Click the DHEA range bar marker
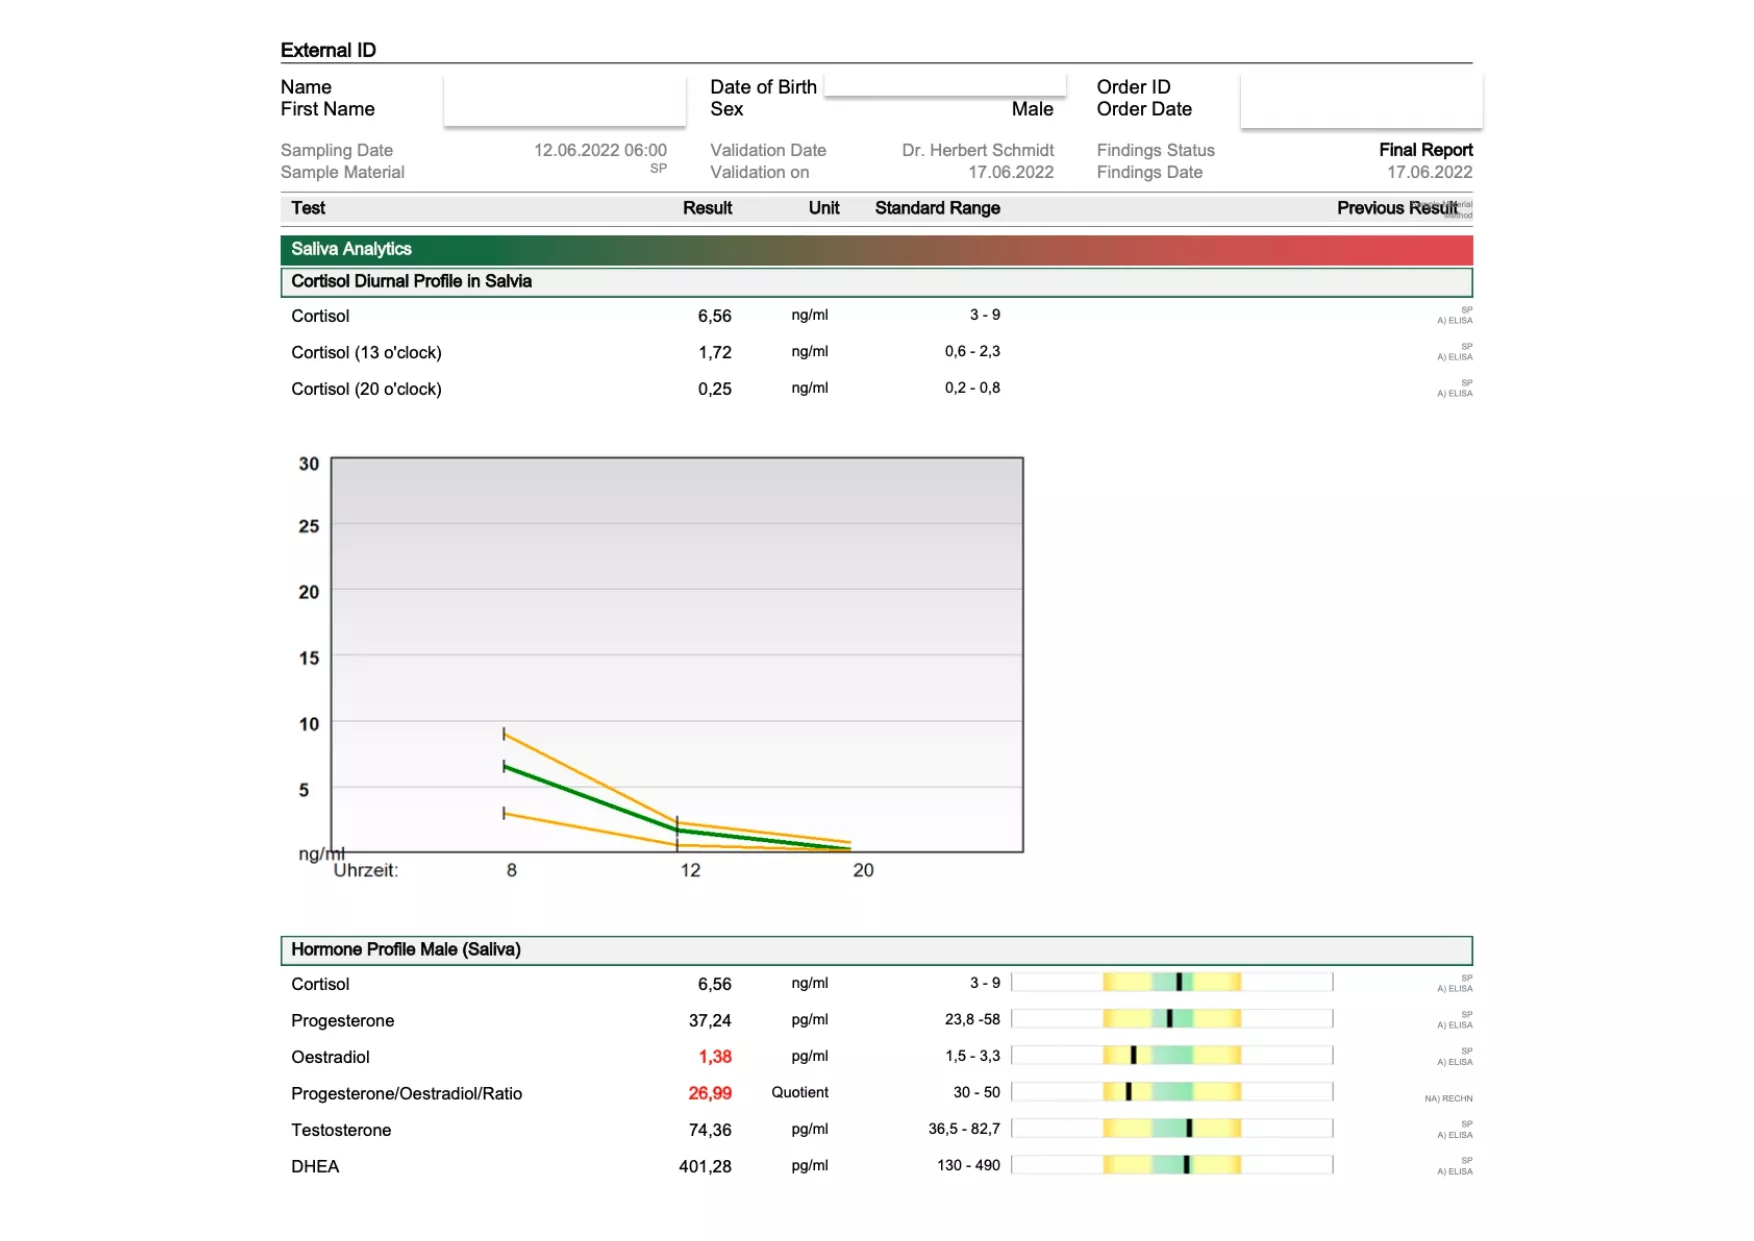Screen dimensions: 1754x1241 point(1186,1165)
